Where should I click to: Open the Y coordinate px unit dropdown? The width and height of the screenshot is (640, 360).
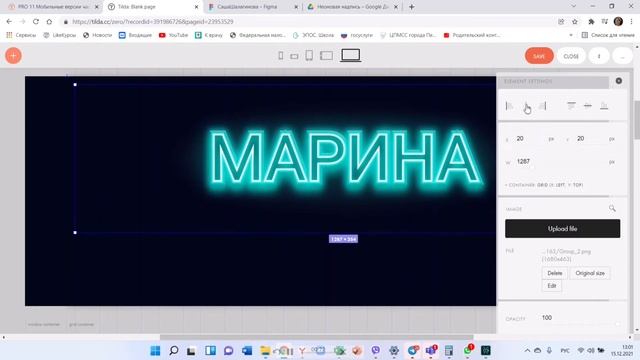click(x=612, y=139)
